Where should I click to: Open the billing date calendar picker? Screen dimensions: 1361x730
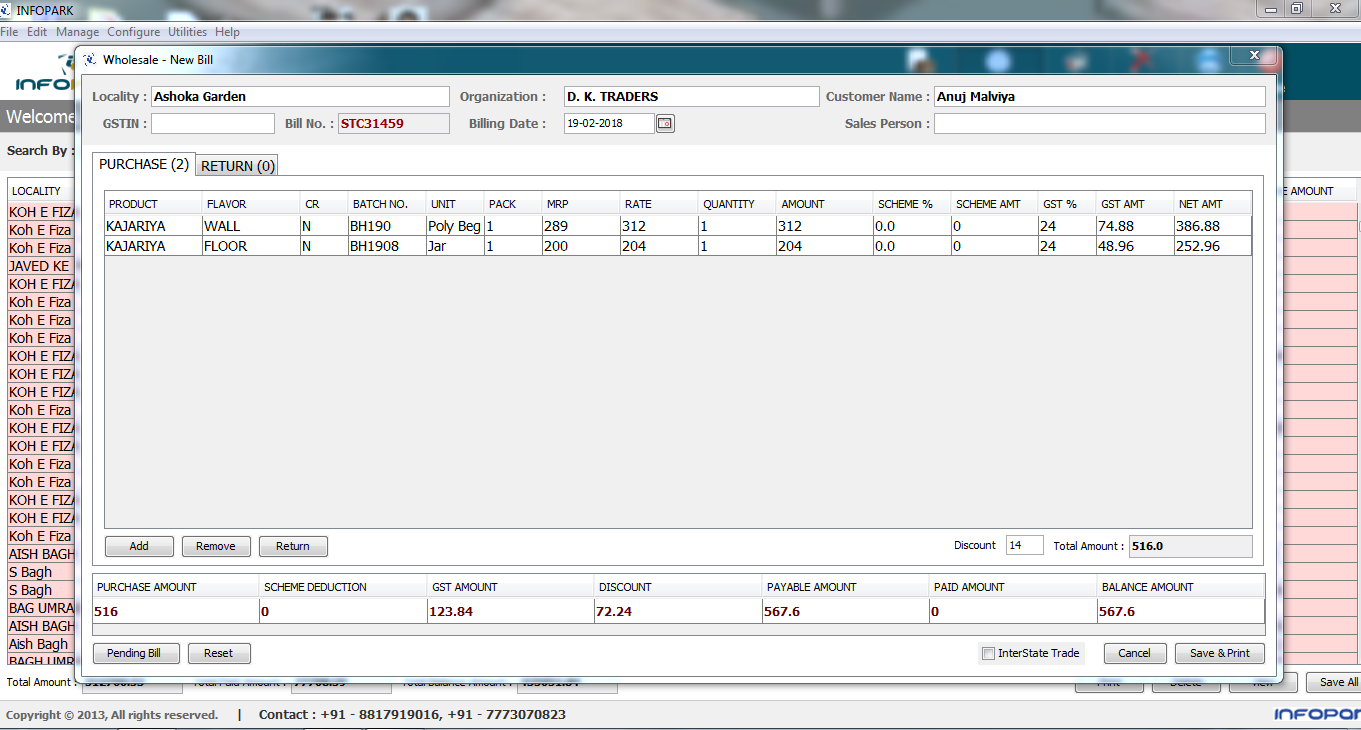[665, 124]
